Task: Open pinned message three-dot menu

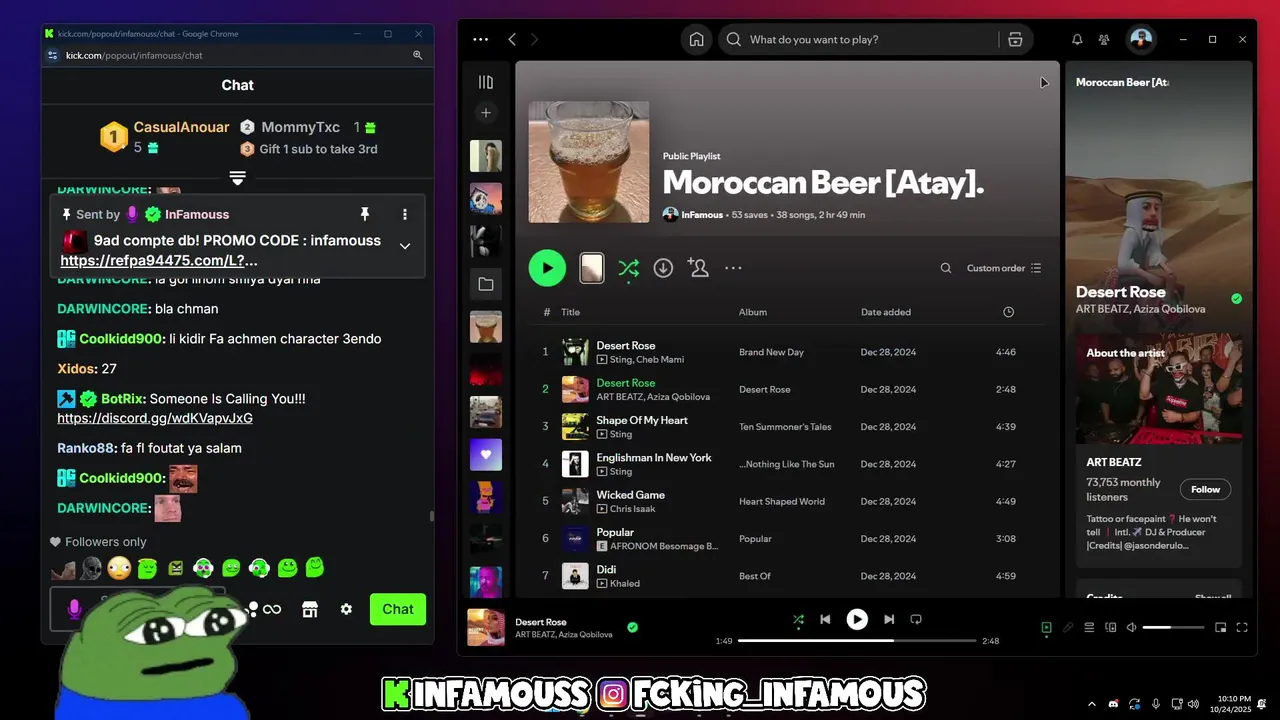Action: [405, 214]
